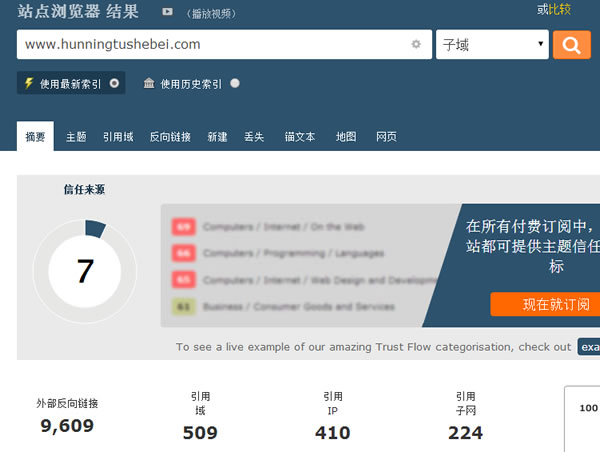
Task: Click the 比较 link
Action: [559, 9]
